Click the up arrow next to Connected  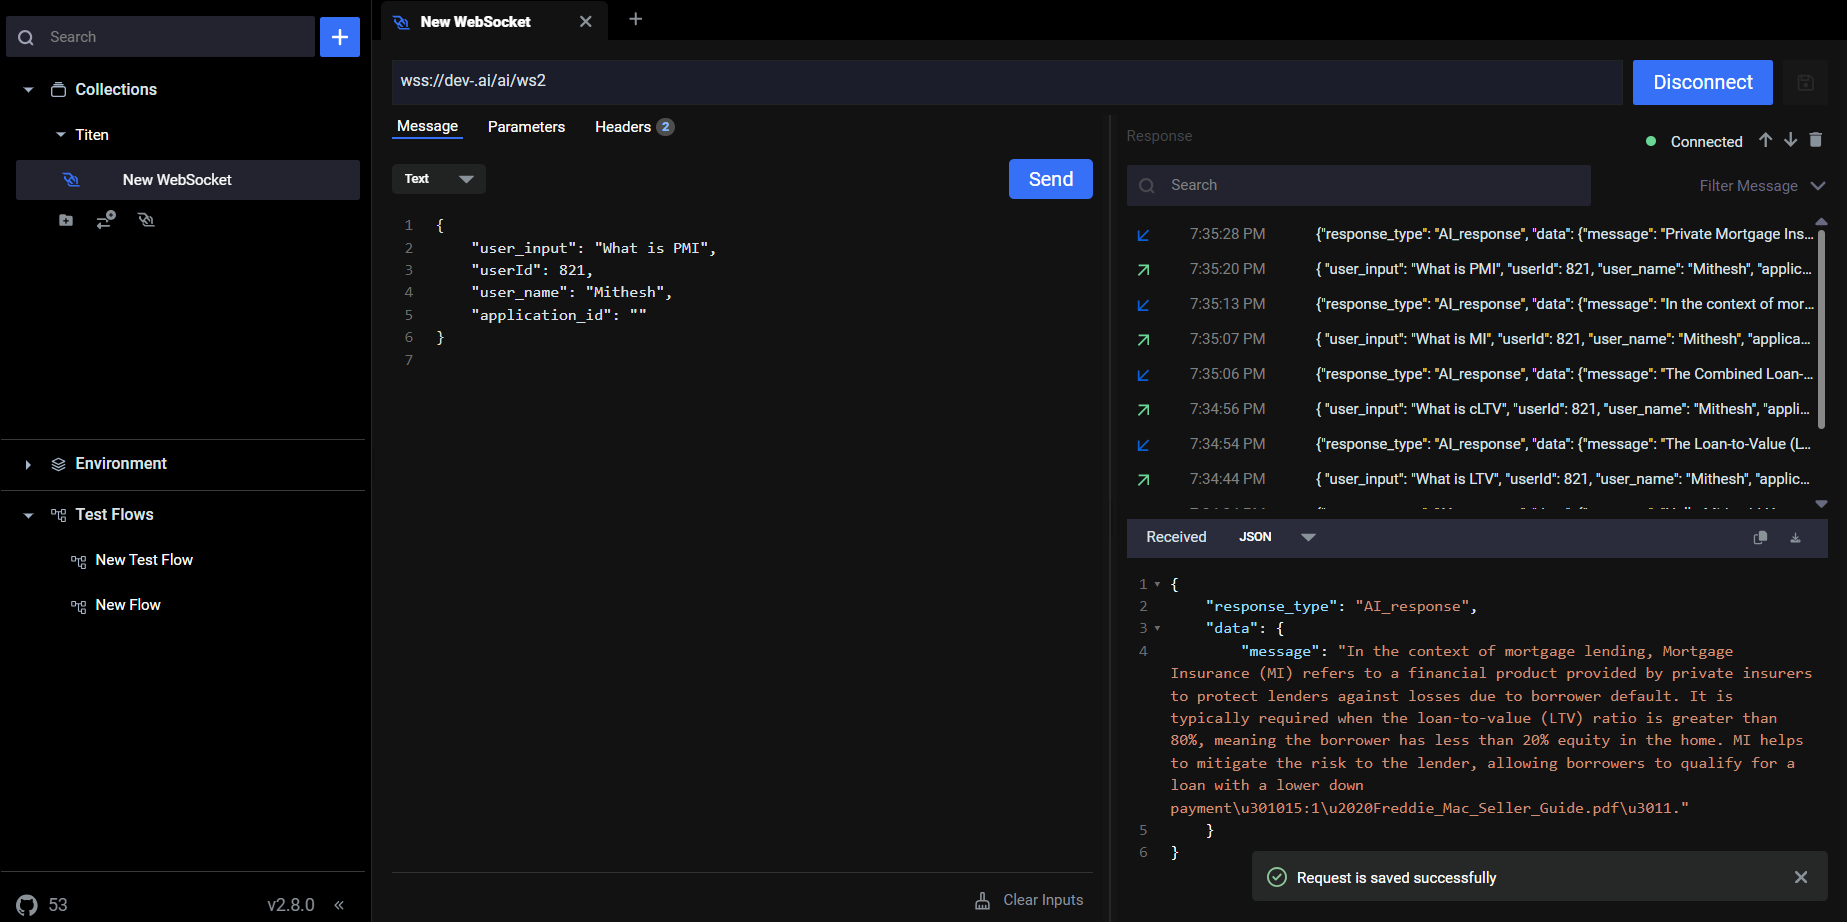tap(1765, 140)
